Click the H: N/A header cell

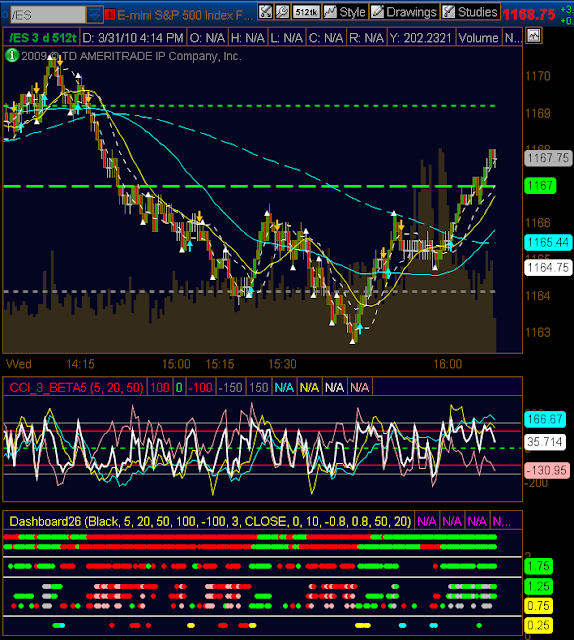pos(247,38)
